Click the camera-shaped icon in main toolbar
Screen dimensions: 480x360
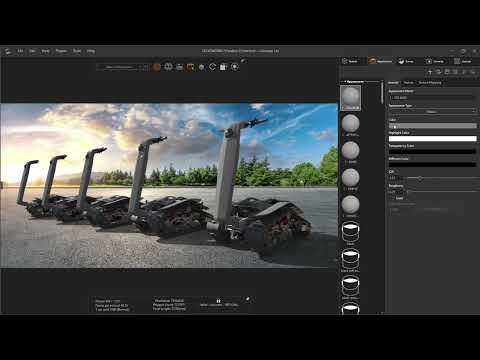click(179, 67)
